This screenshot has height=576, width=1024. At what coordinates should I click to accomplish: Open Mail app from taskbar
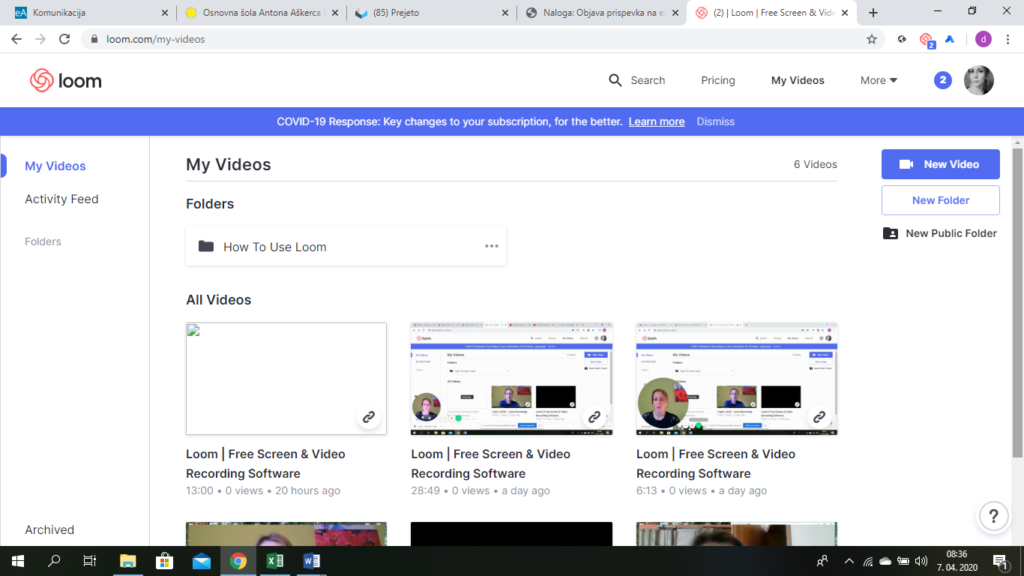(201, 561)
